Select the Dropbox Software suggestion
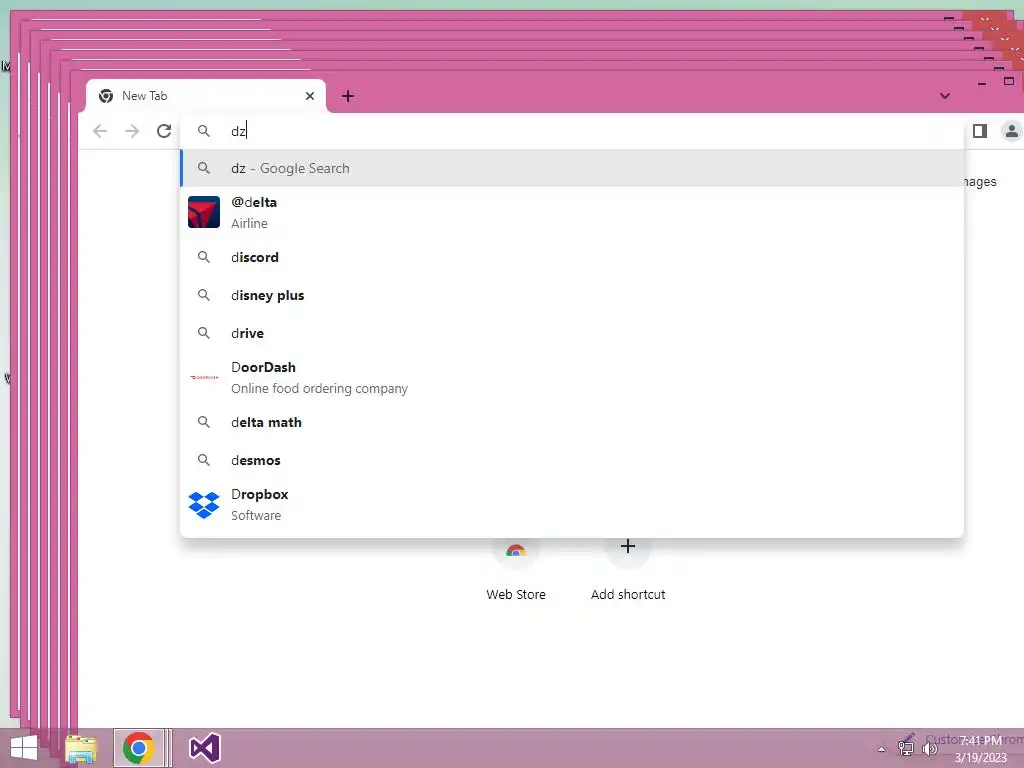This screenshot has width=1024, height=768. [571, 505]
